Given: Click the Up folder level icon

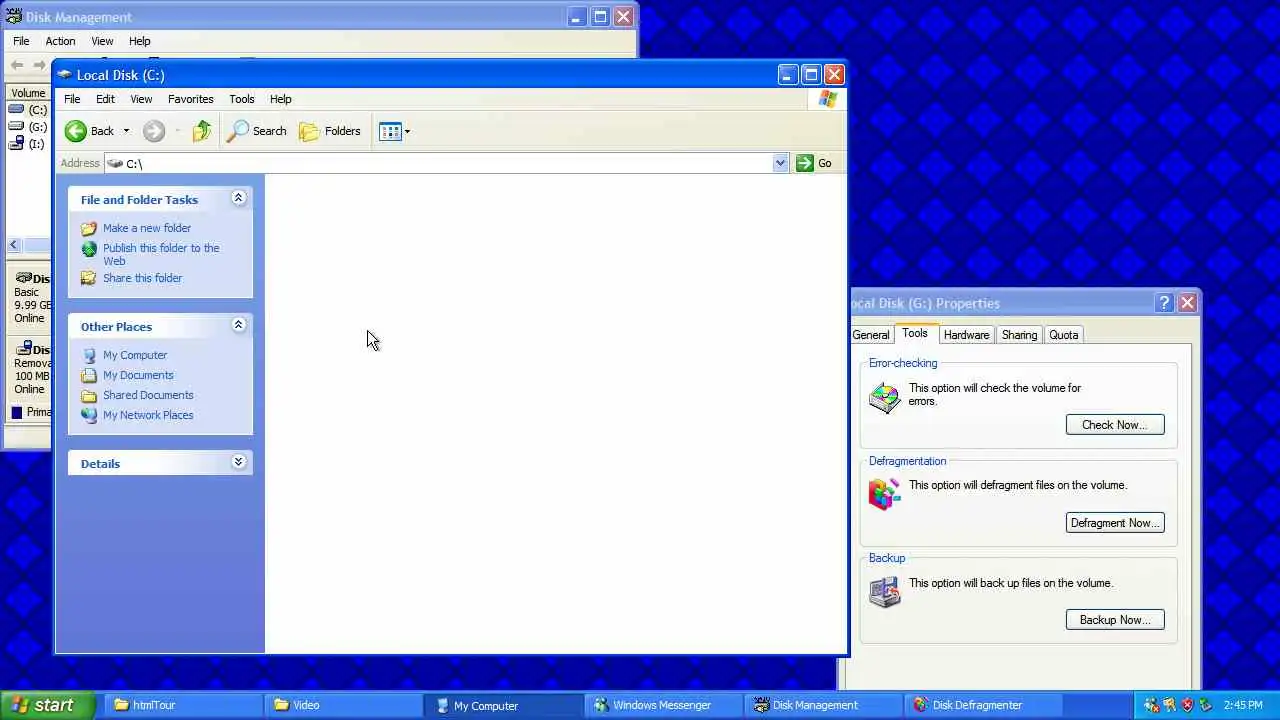Looking at the screenshot, I should pyautogui.click(x=202, y=131).
